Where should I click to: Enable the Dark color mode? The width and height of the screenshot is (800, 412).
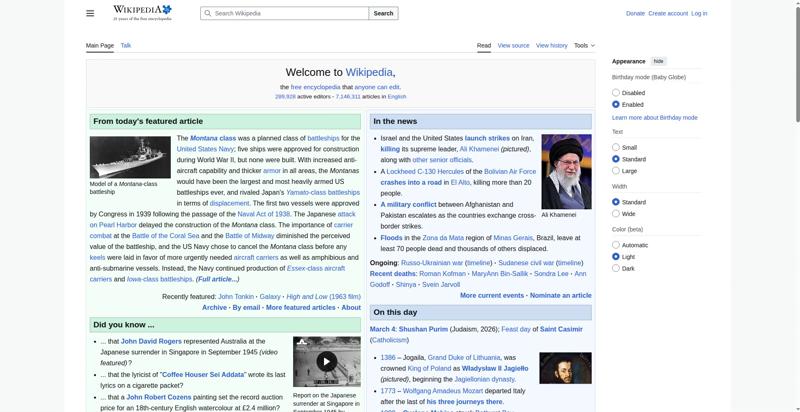[616, 269]
